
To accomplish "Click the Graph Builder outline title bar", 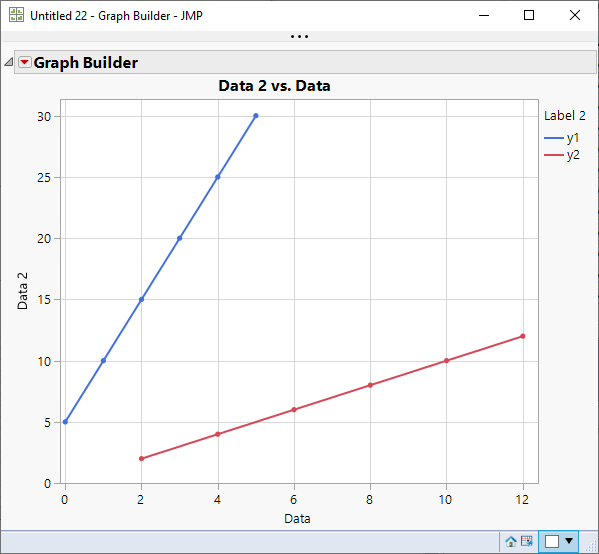I will point(305,62).
